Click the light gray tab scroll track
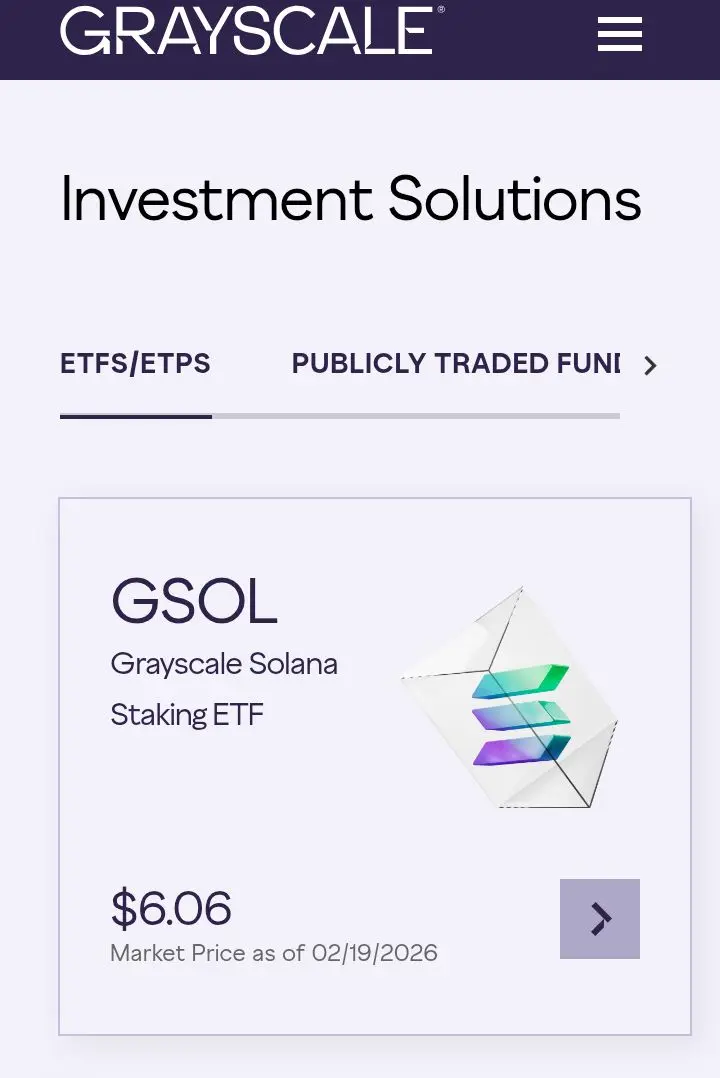720x1078 pixels. click(x=415, y=416)
